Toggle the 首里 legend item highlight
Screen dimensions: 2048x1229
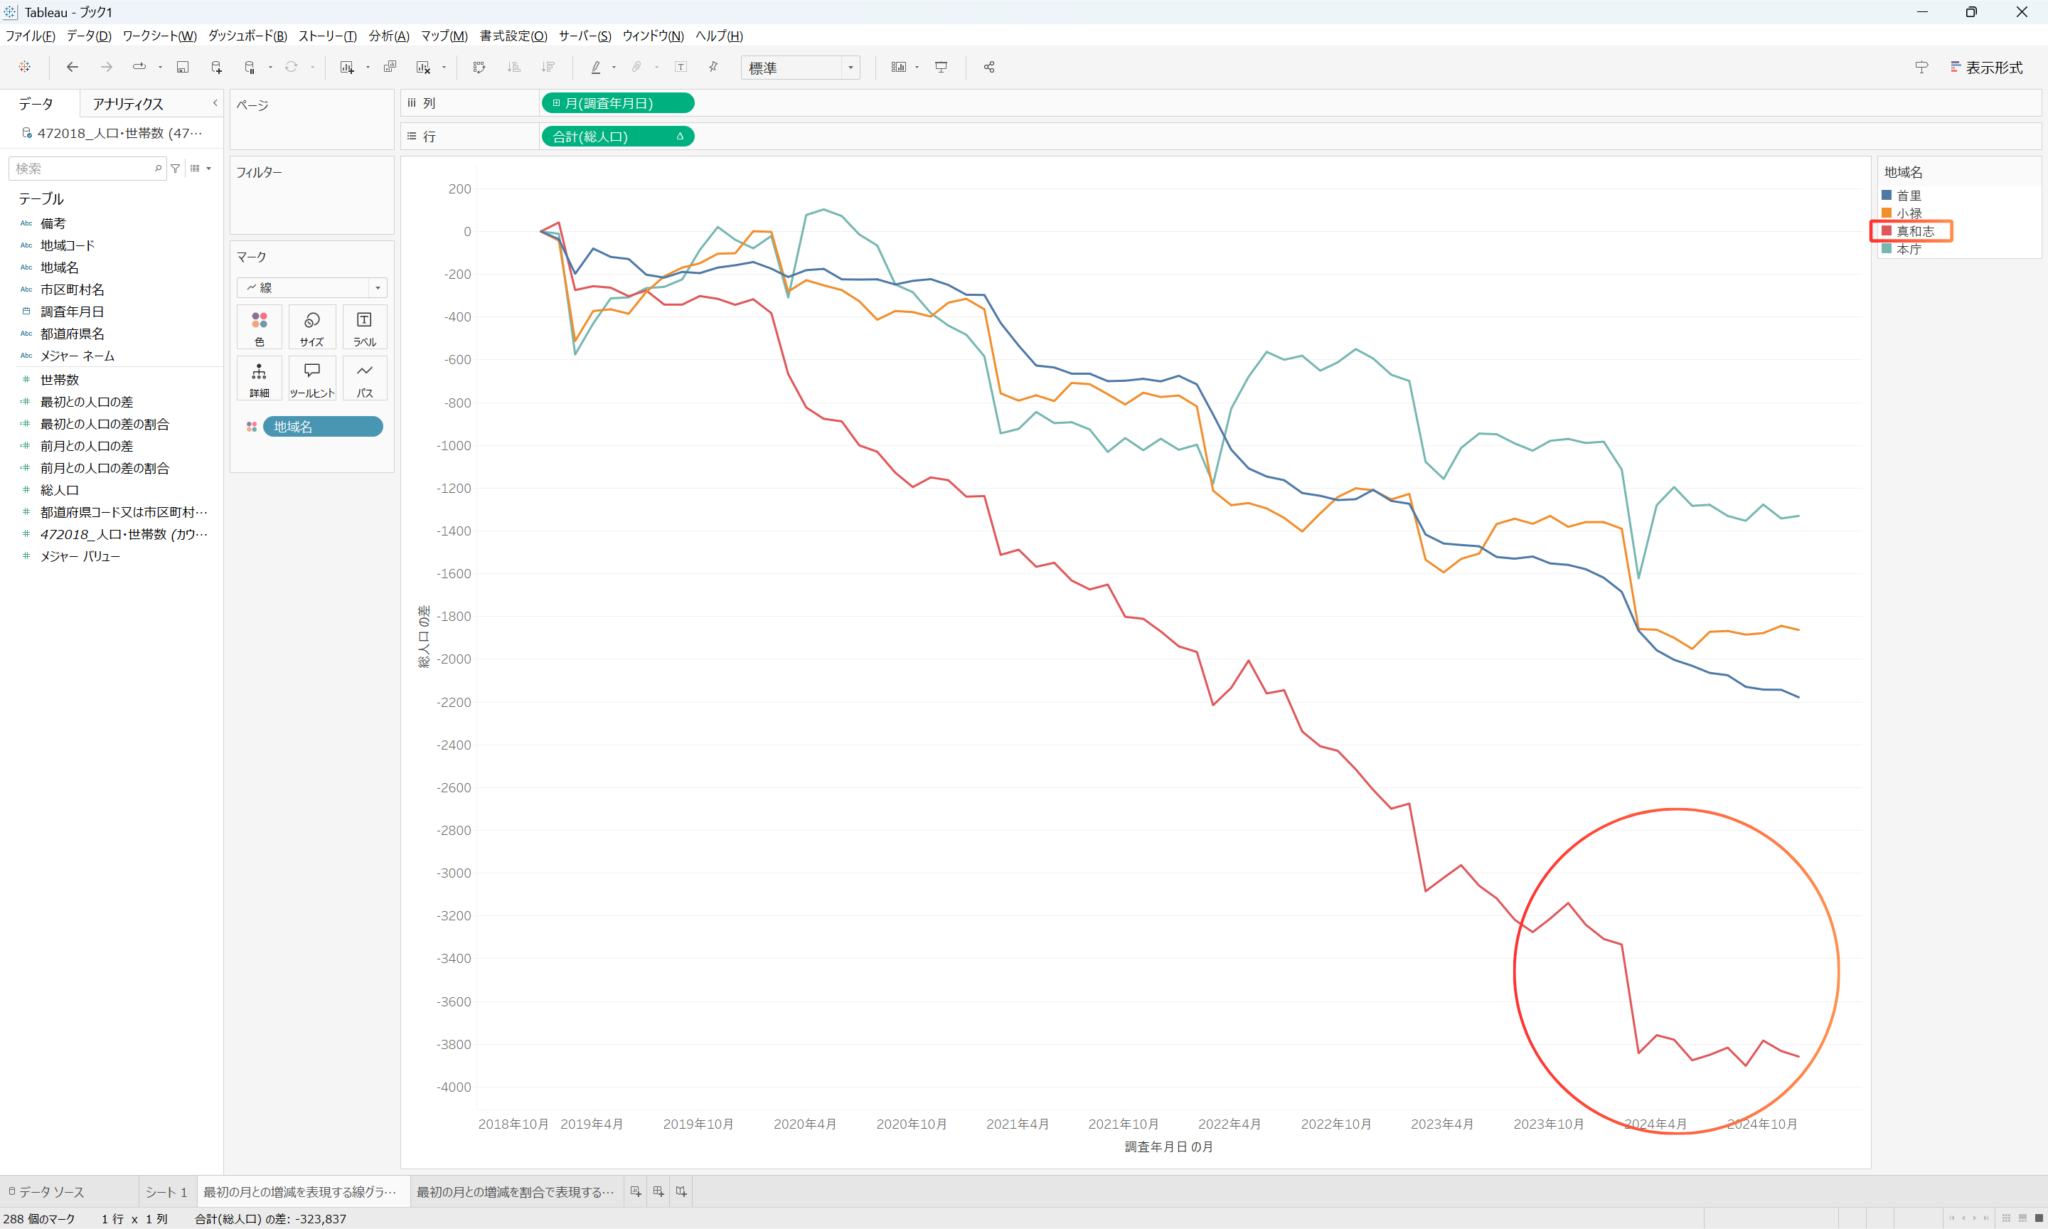1908,196
